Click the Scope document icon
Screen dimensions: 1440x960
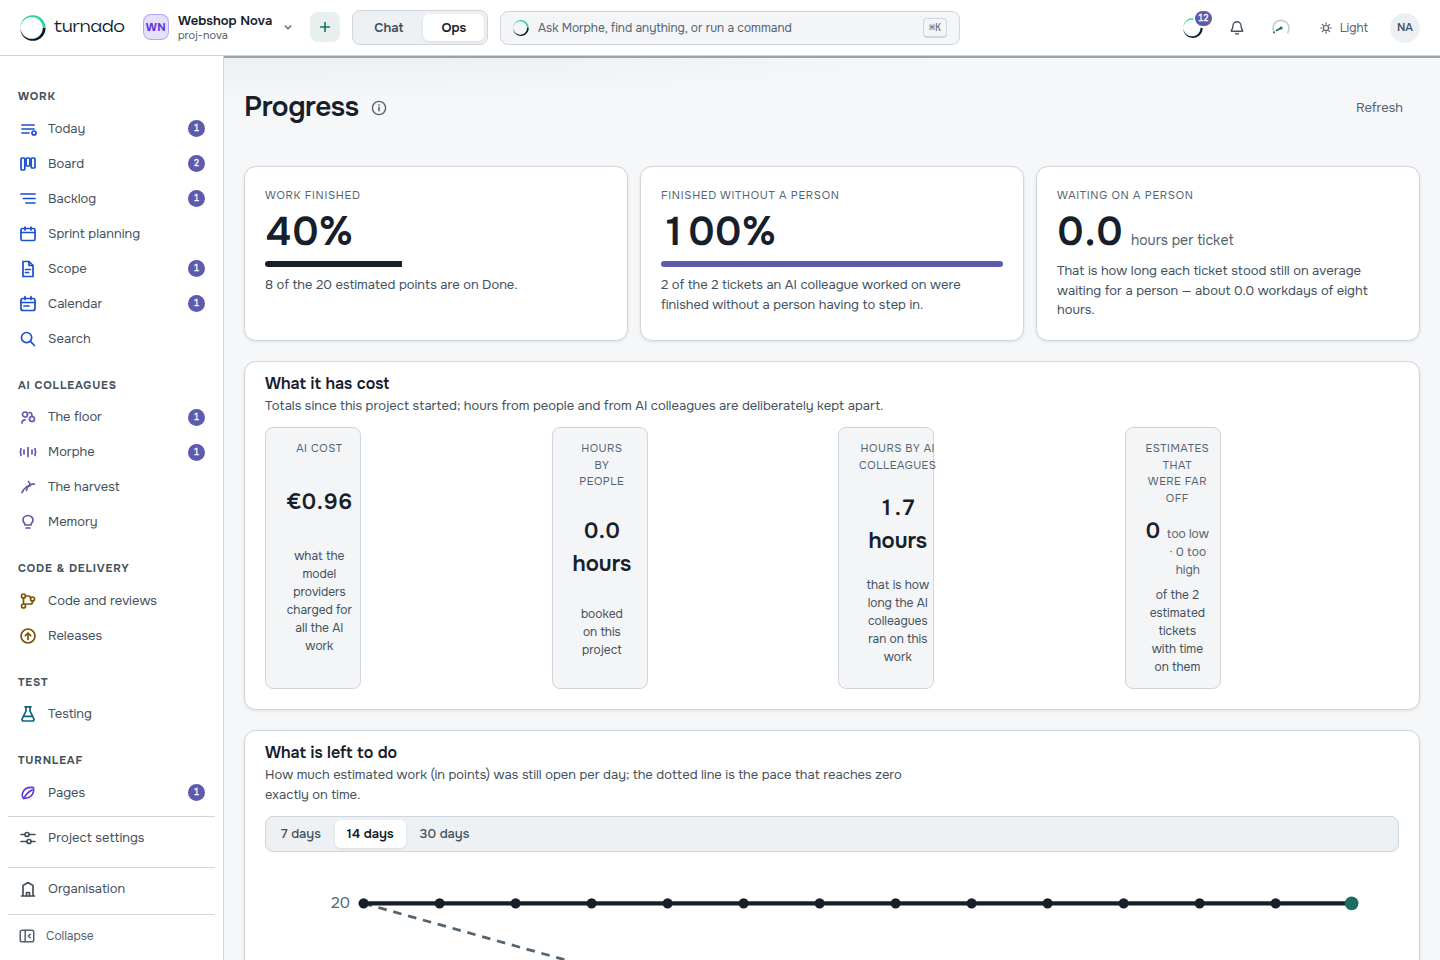[x=28, y=269]
